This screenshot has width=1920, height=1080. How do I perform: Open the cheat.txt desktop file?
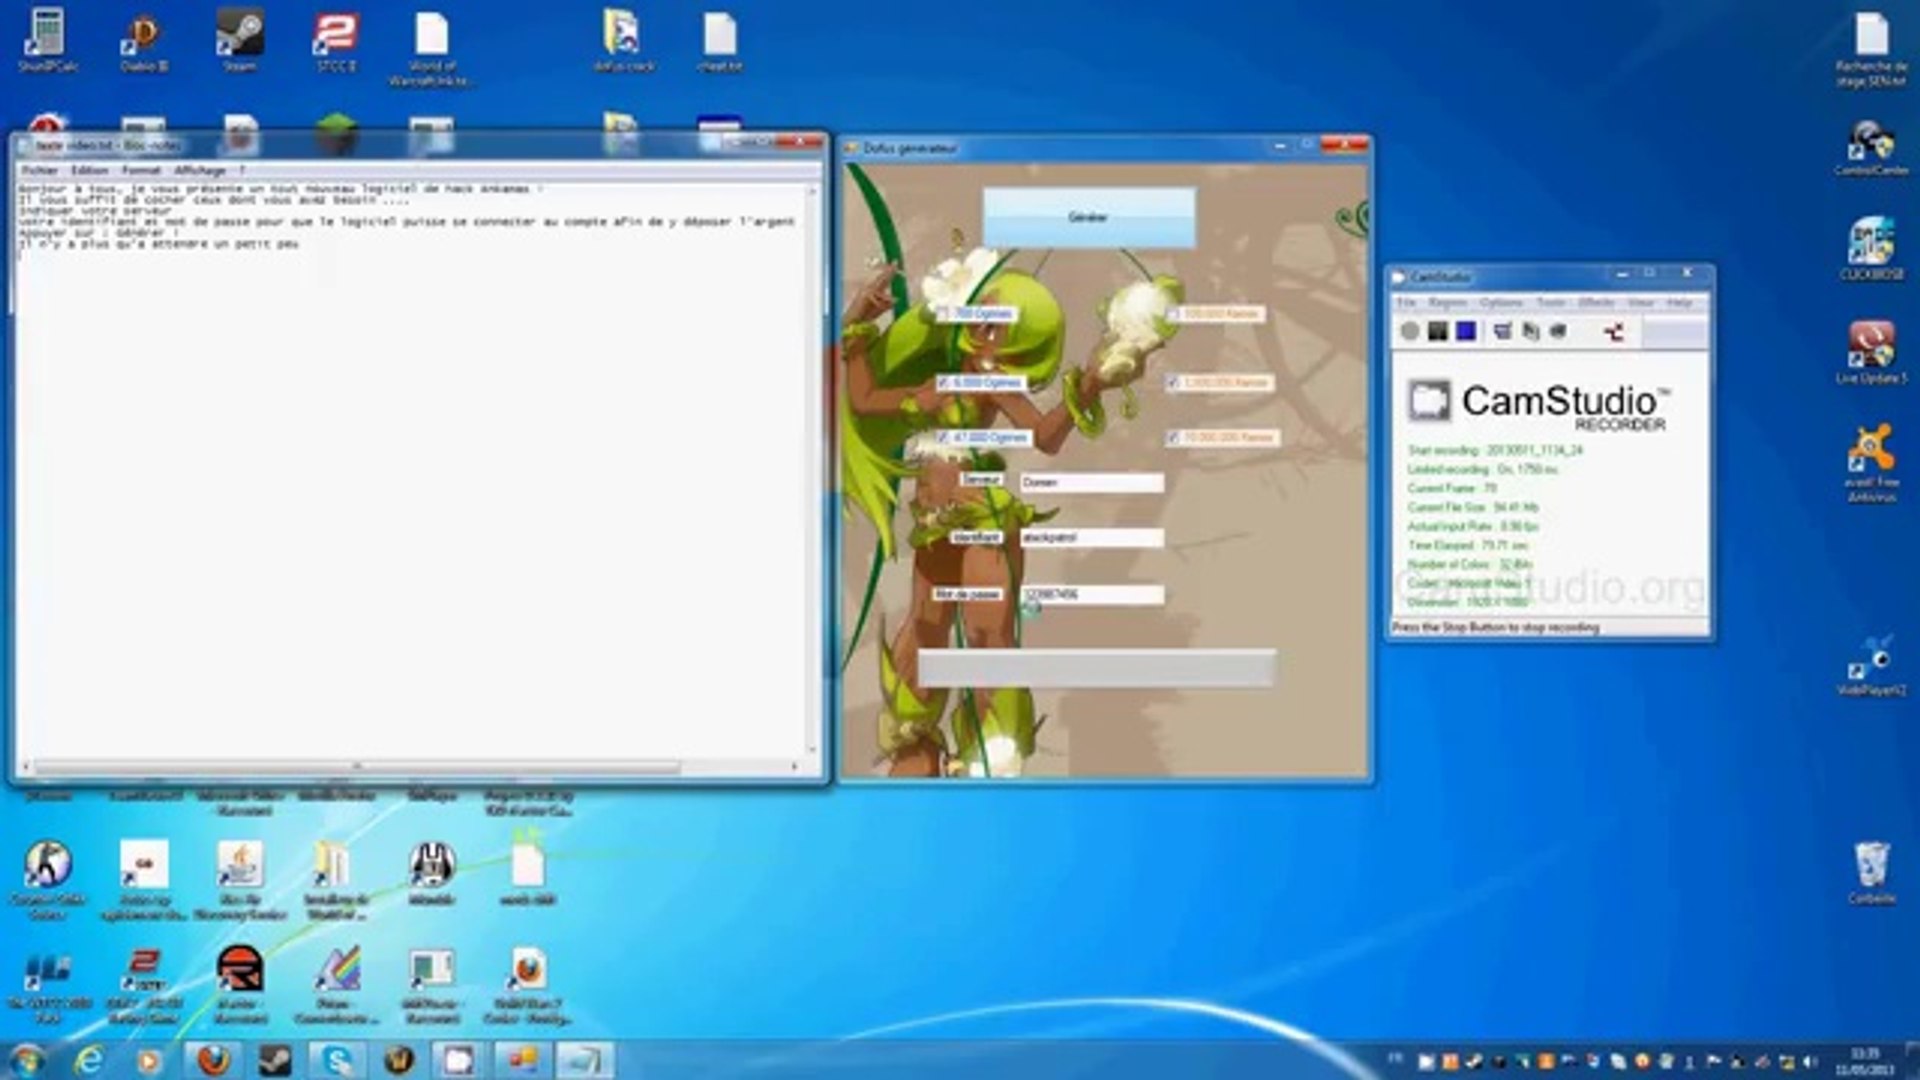point(720,42)
